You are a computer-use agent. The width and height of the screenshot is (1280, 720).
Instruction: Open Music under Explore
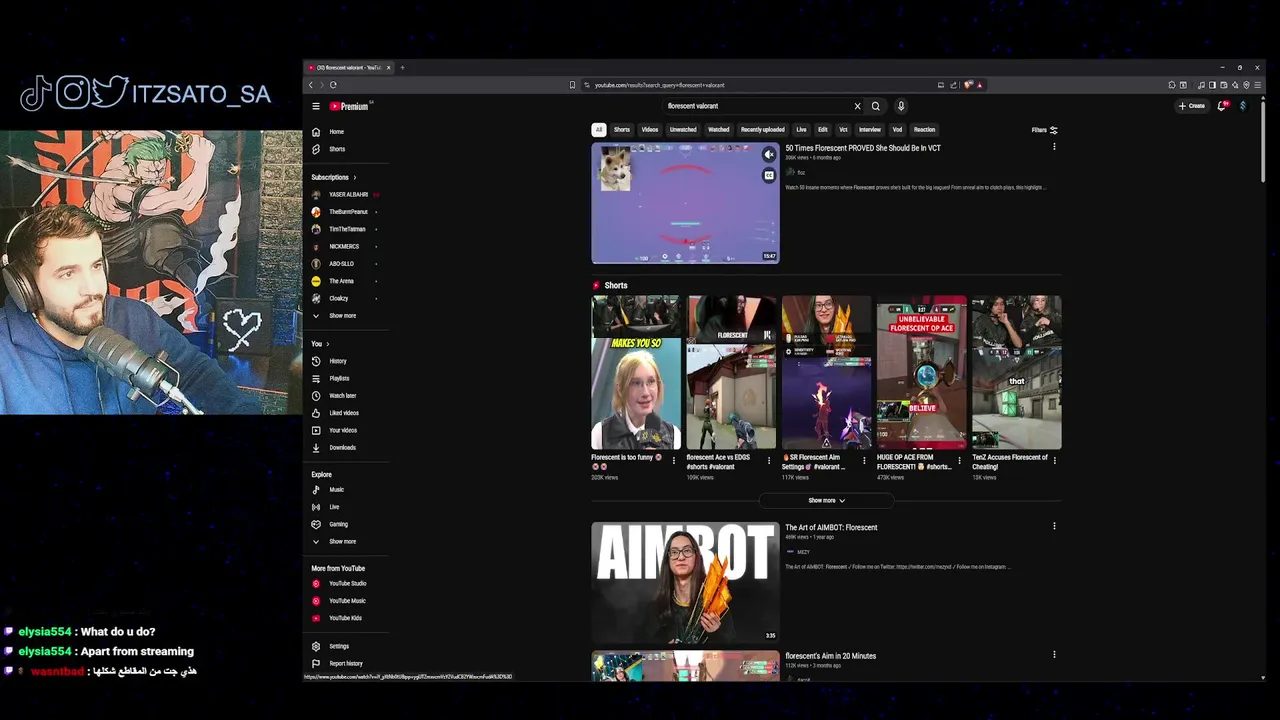(336, 490)
